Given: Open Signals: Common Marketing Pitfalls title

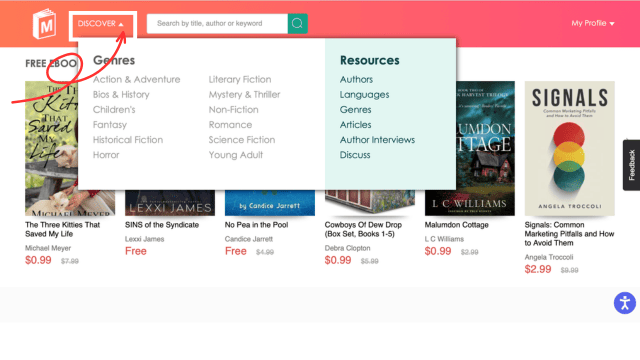Looking at the screenshot, I should pyautogui.click(x=569, y=234).
